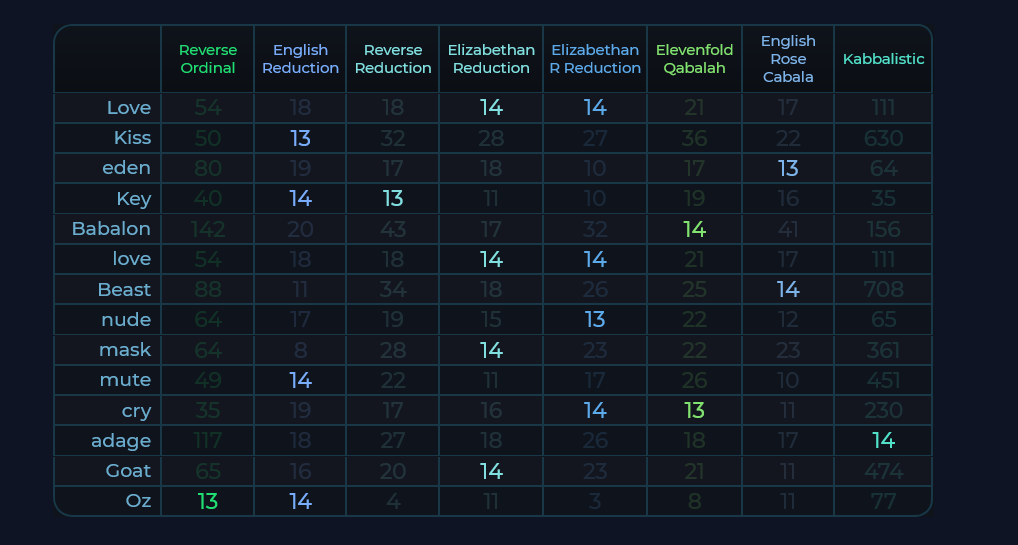Select the English Reduction cipher header
This screenshot has width=1018, height=545.
[301, 59]
